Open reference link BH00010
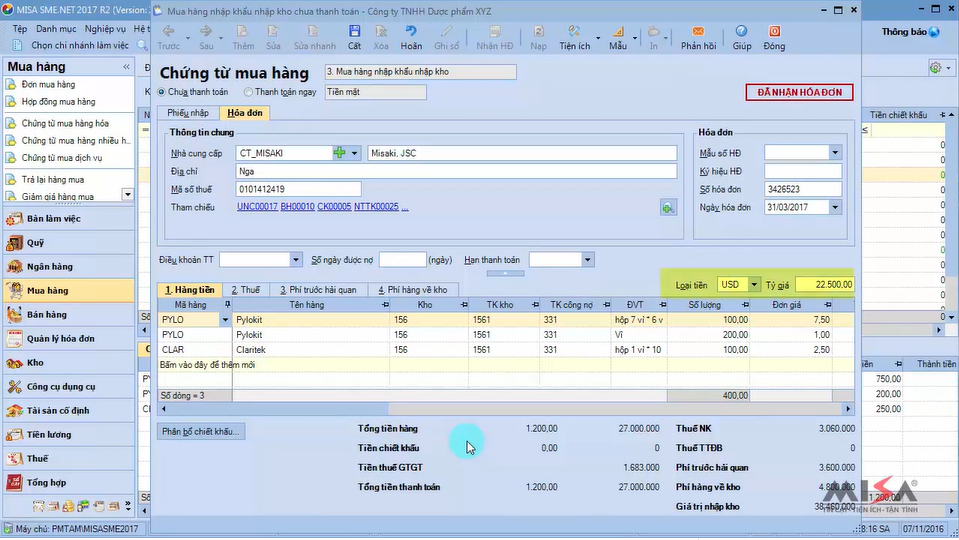Screen dimensions: 959x540 click(x=297, y=207)
